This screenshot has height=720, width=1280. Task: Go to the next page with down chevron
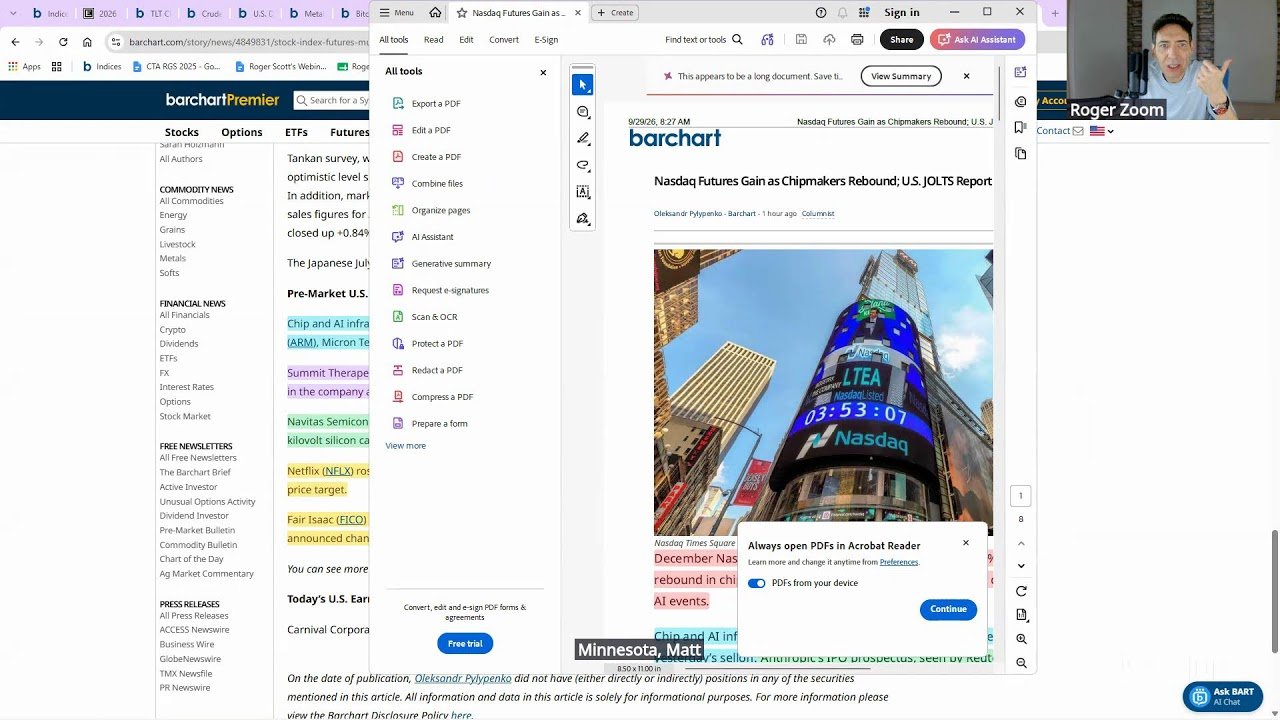(1021, 566)
